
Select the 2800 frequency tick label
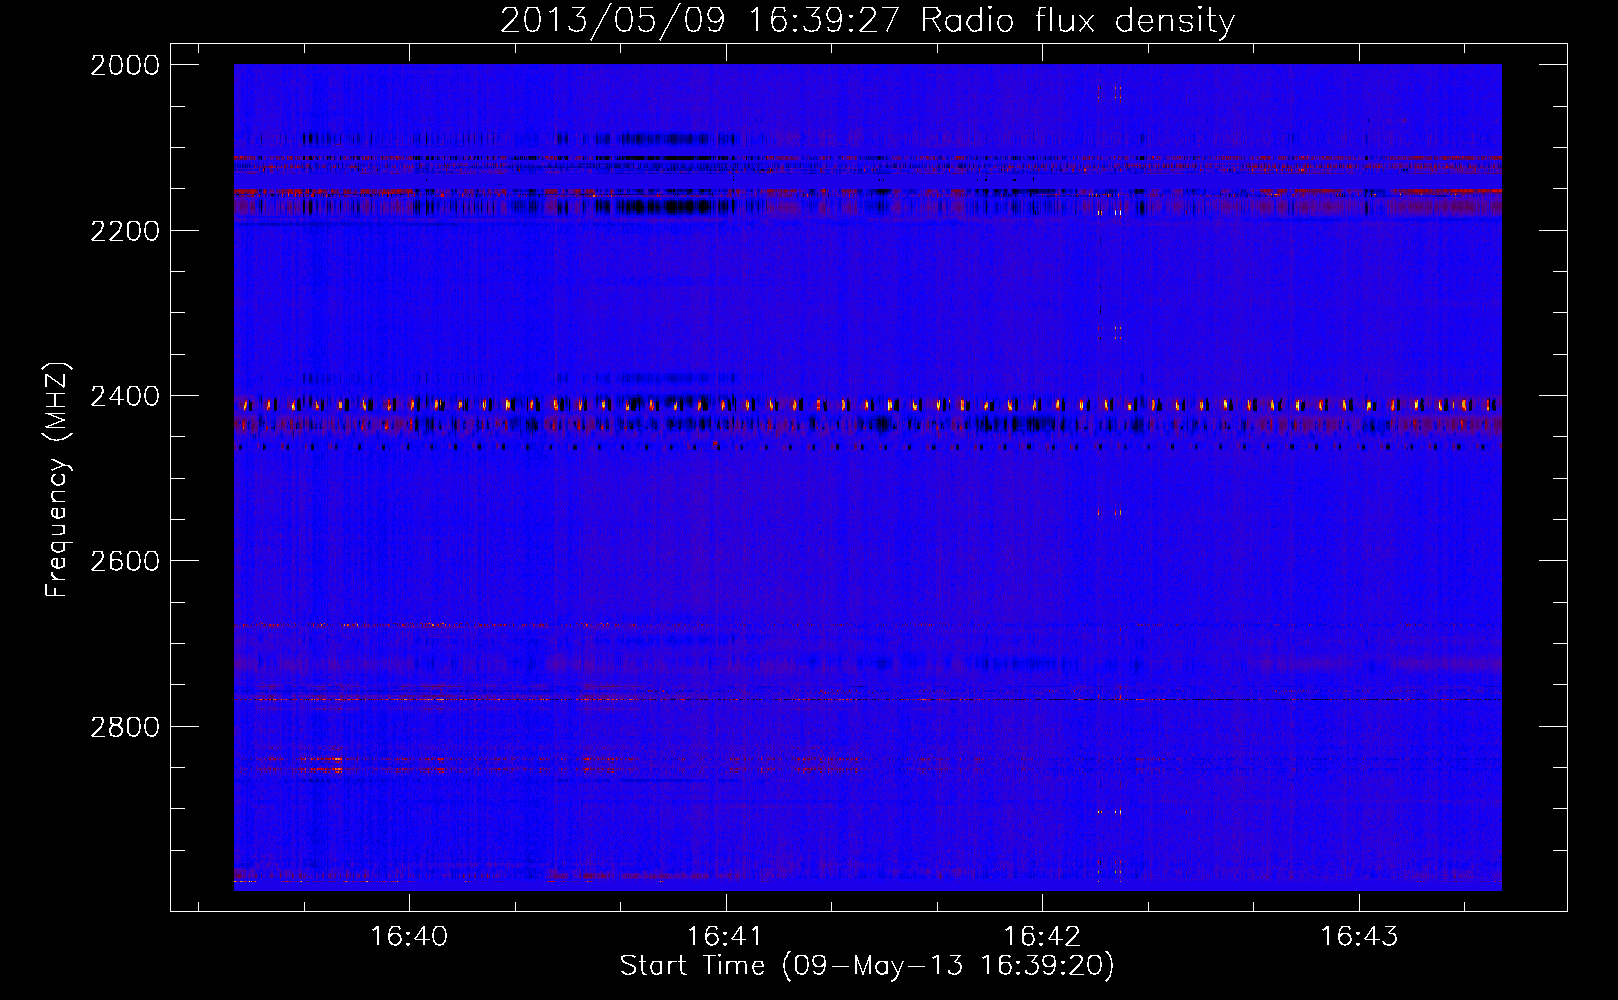pyautogui.click(x=125, y=726)
